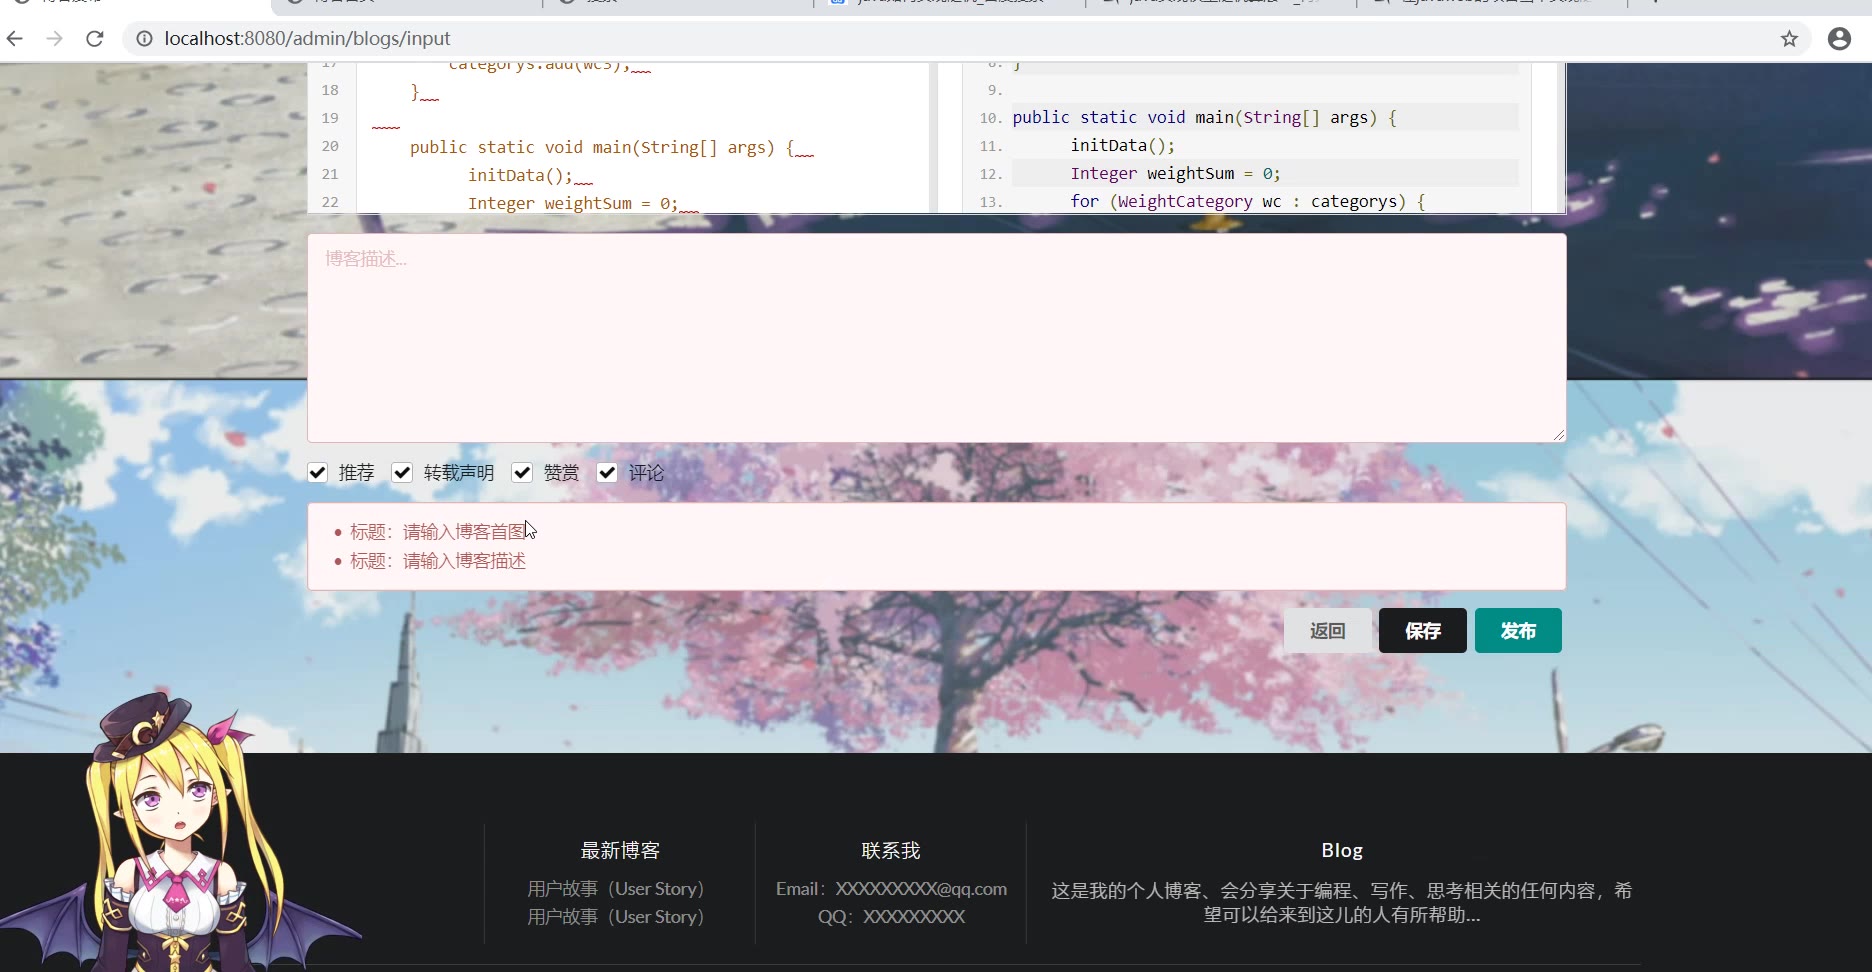
Task: Focus the 博客描述 textarea
Action: (x=936, y=338)
